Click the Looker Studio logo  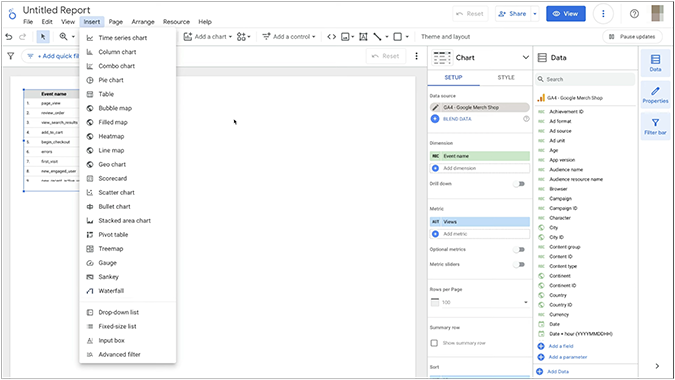(x=12, y=14)
